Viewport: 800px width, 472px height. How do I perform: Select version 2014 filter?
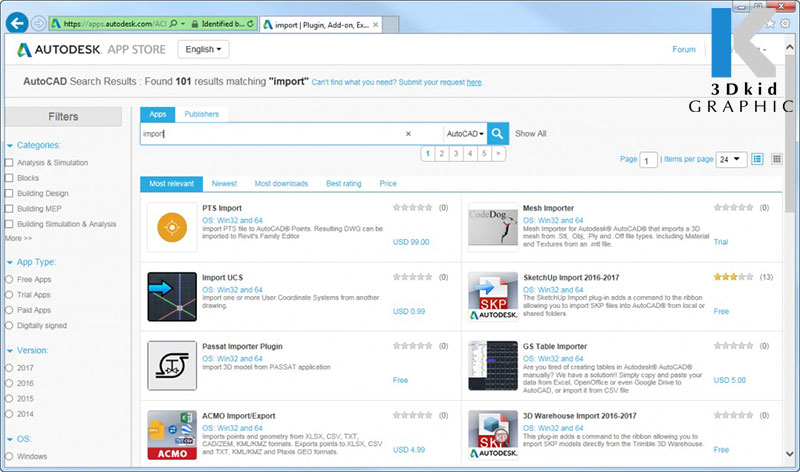(x=9, y=414)
